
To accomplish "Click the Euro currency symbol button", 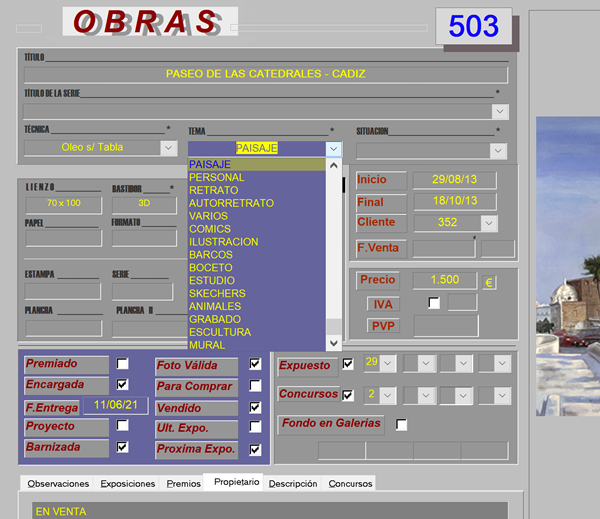I will (489, 282).
